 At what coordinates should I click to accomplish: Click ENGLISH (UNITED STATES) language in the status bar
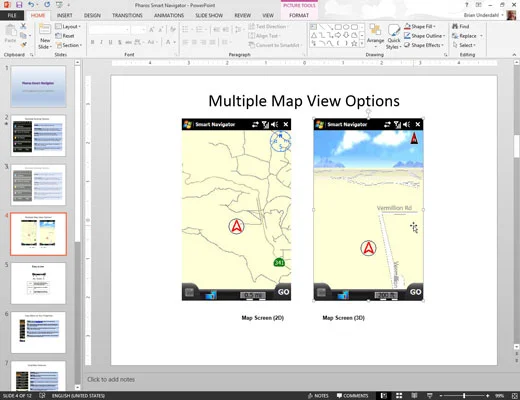click(78, 396)
